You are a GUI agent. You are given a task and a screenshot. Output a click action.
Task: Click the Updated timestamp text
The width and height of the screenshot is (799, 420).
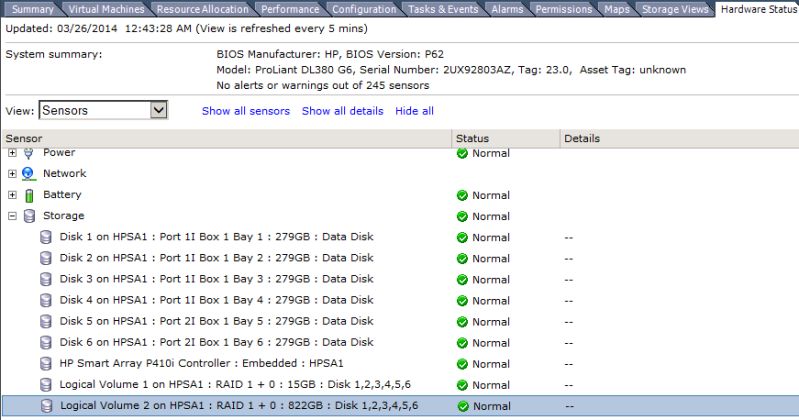point(187,29)
